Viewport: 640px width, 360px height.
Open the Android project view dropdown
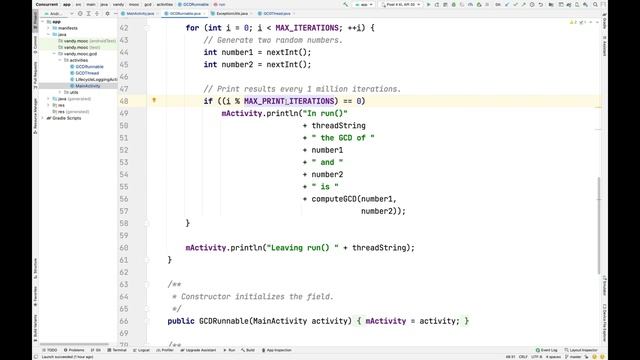59,13
